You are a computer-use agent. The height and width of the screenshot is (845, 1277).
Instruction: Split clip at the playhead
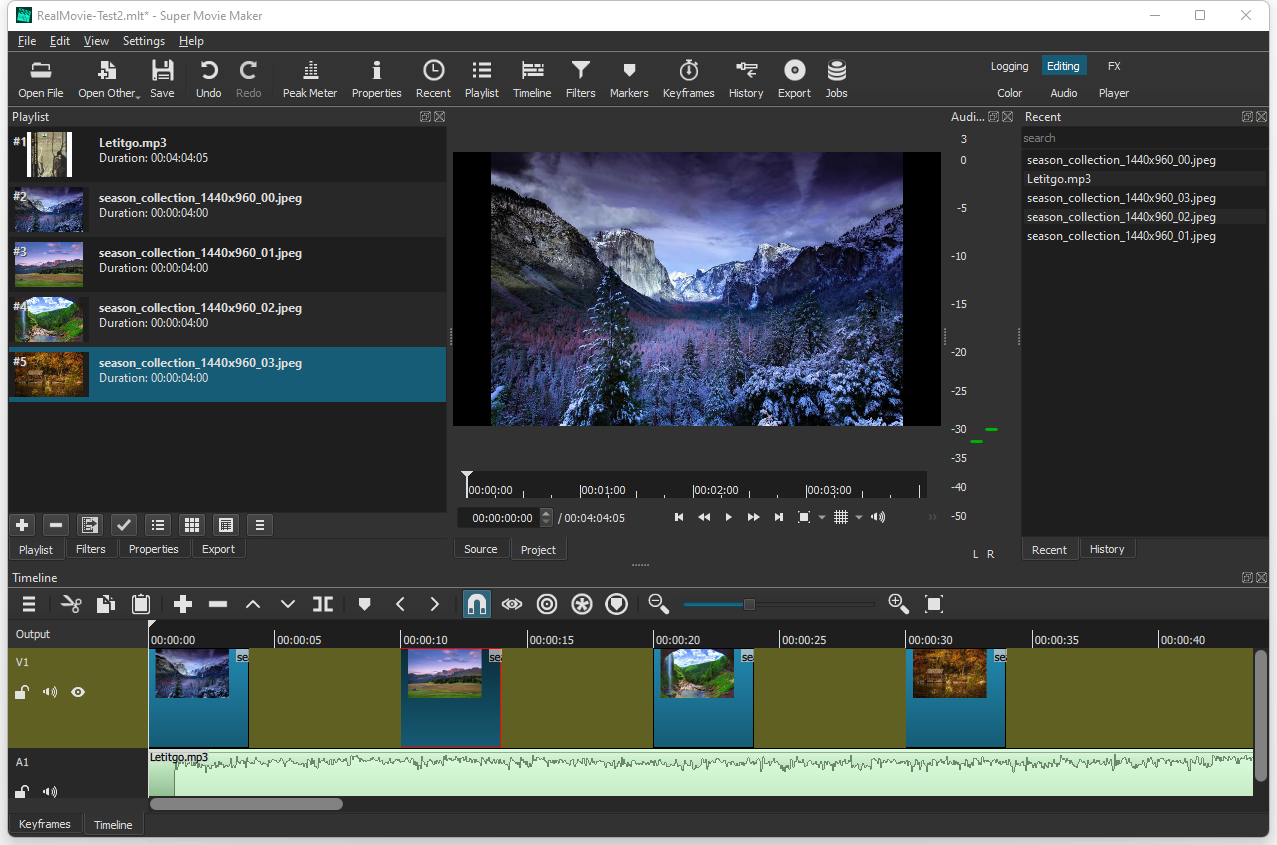322,604
